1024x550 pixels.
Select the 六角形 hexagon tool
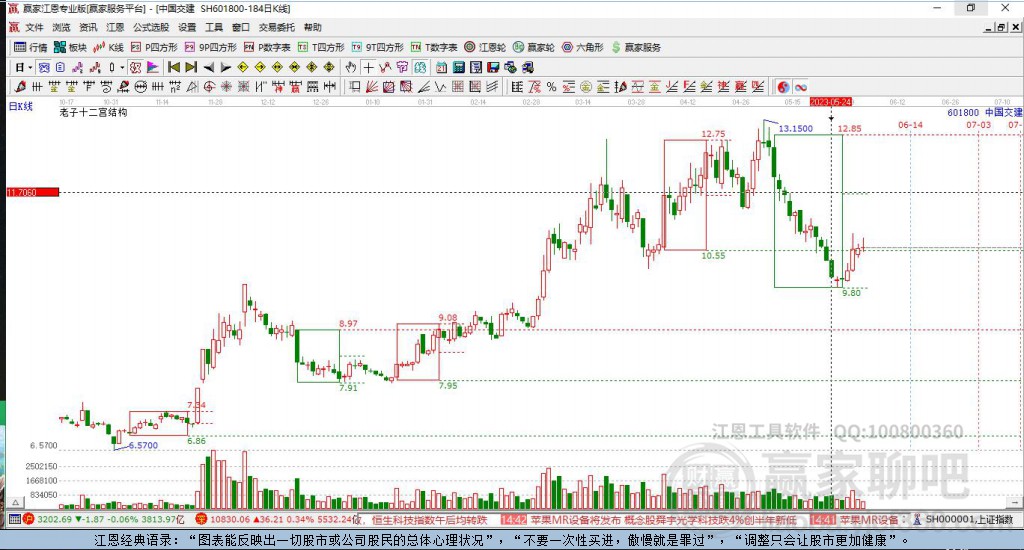(x=583, y=47)
